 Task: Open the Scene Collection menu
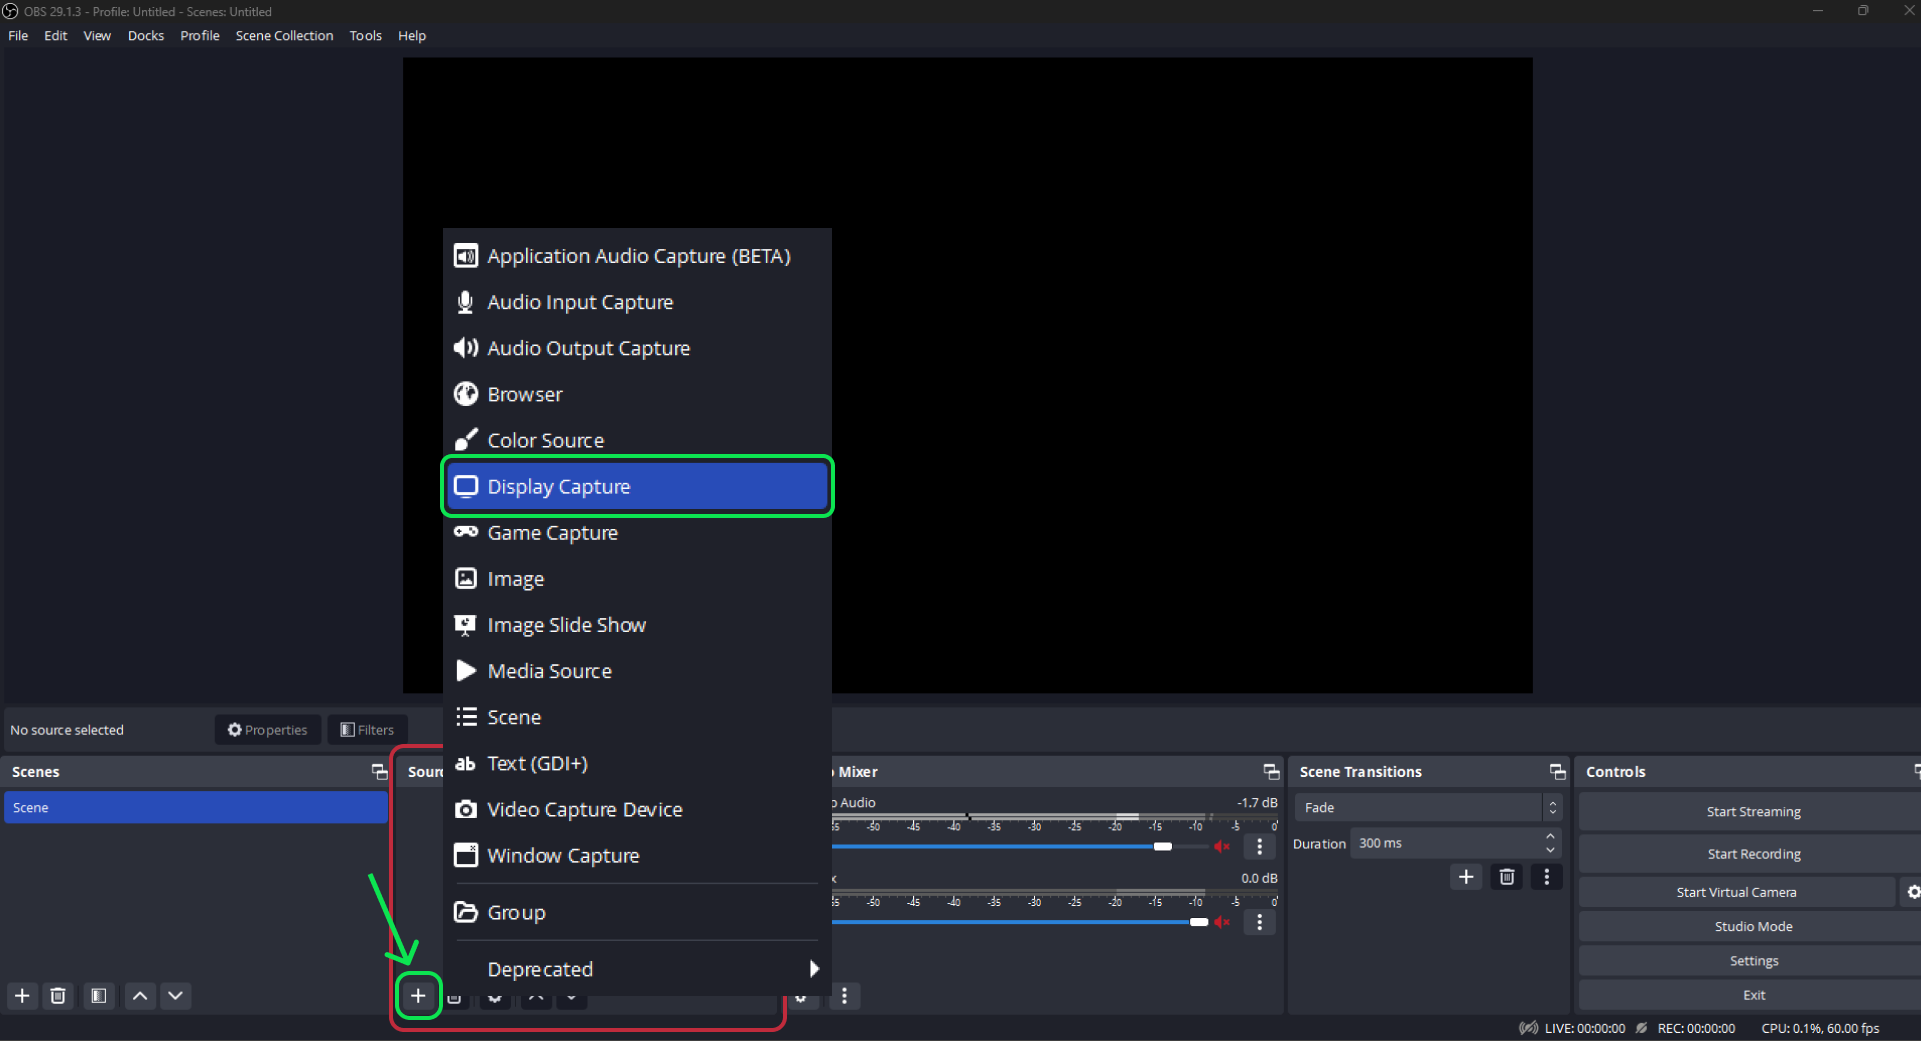coord(284,35)
